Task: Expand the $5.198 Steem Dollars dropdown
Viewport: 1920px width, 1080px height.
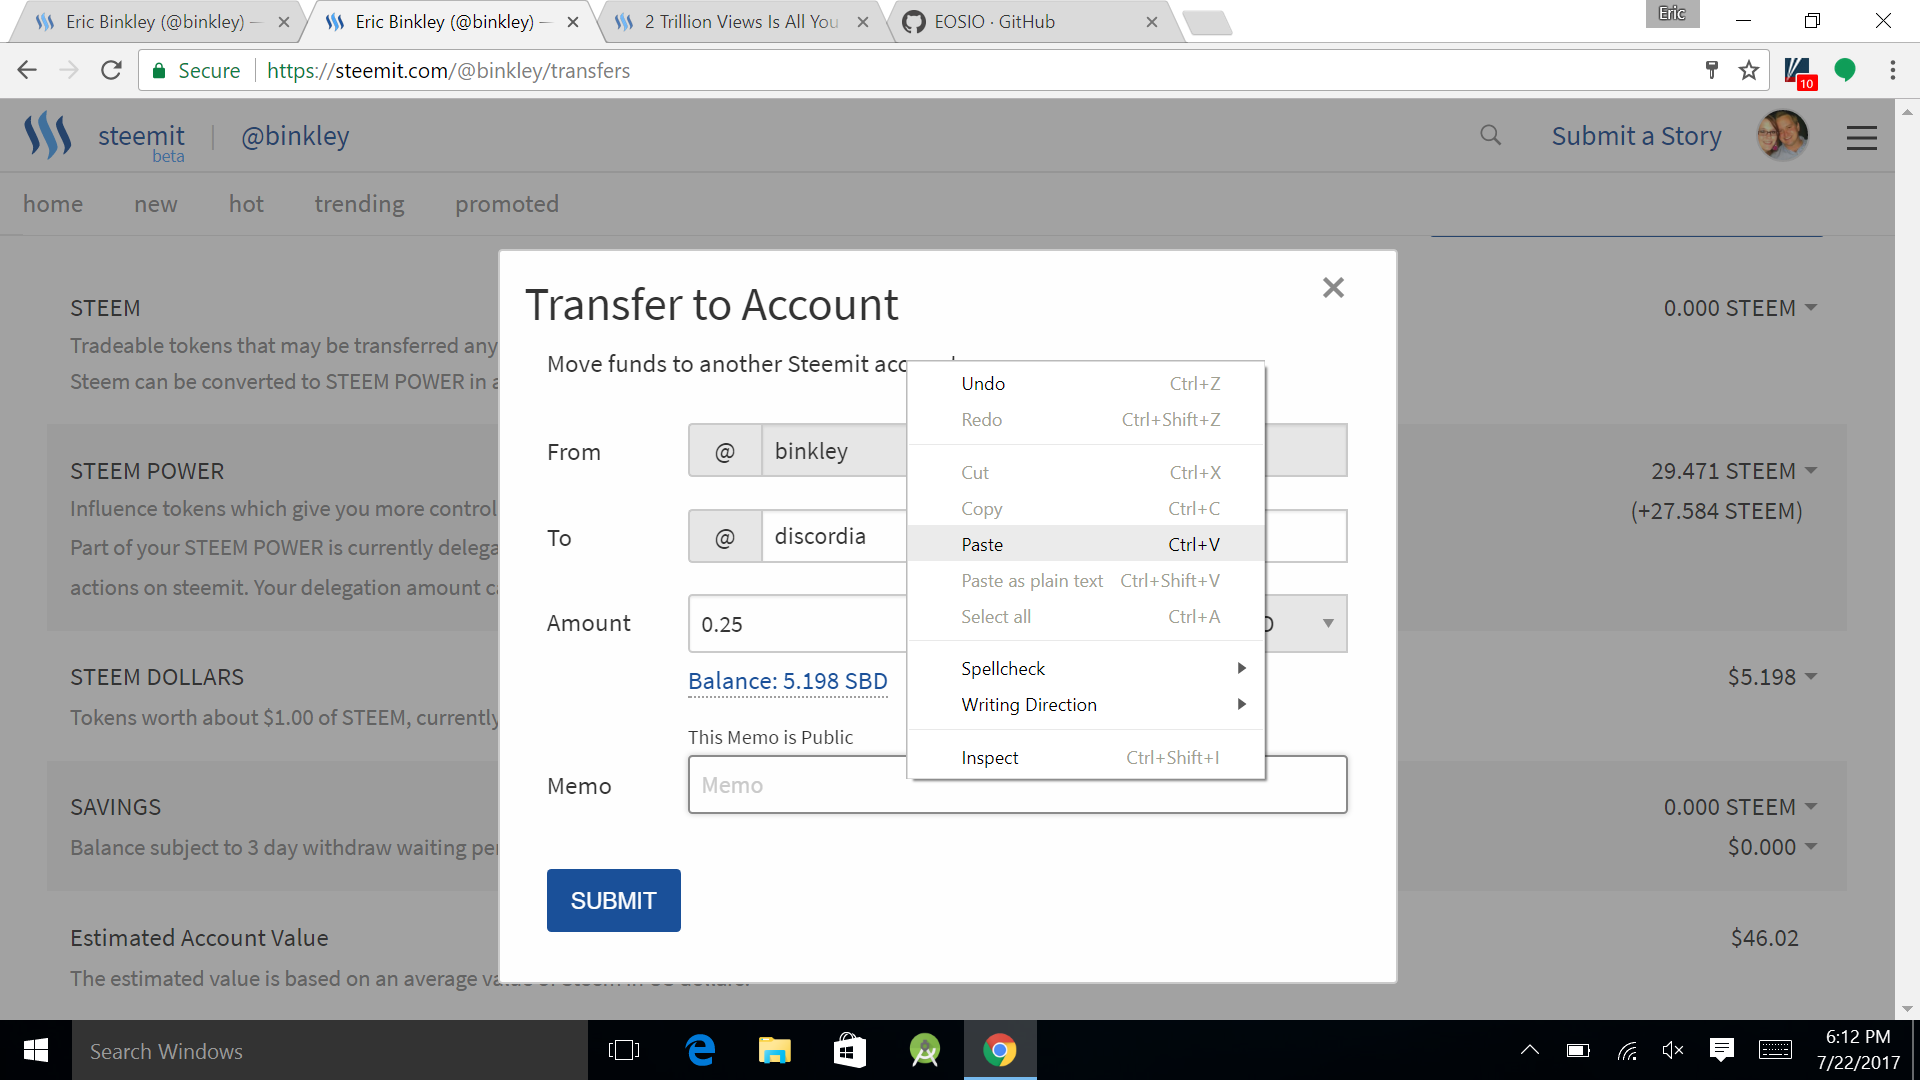Action: coord(1811,677)
